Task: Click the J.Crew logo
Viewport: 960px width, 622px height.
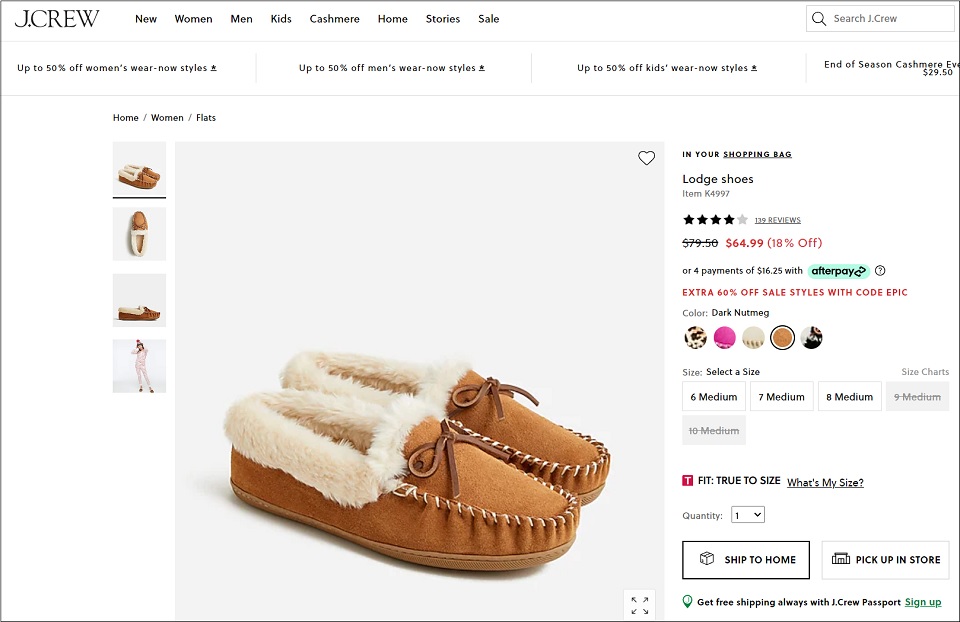Action: 56,19
